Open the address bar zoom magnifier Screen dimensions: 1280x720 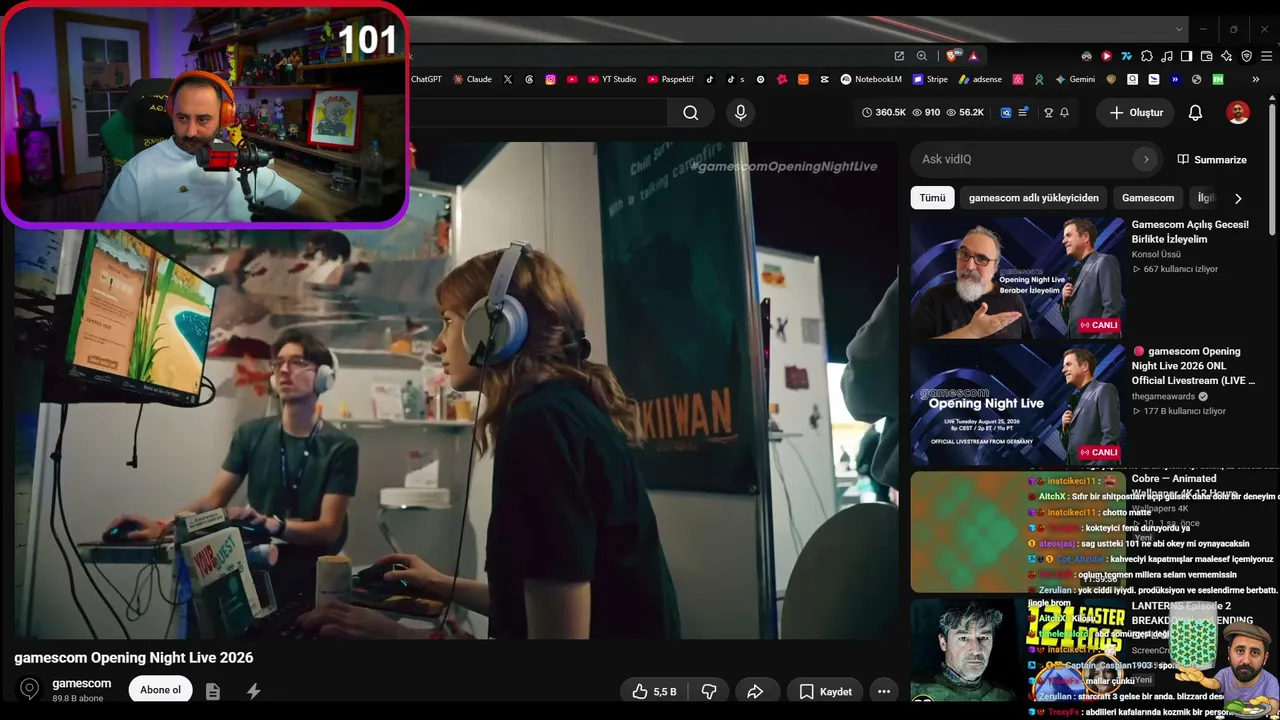pyautogui.click(x=921, y=56)
